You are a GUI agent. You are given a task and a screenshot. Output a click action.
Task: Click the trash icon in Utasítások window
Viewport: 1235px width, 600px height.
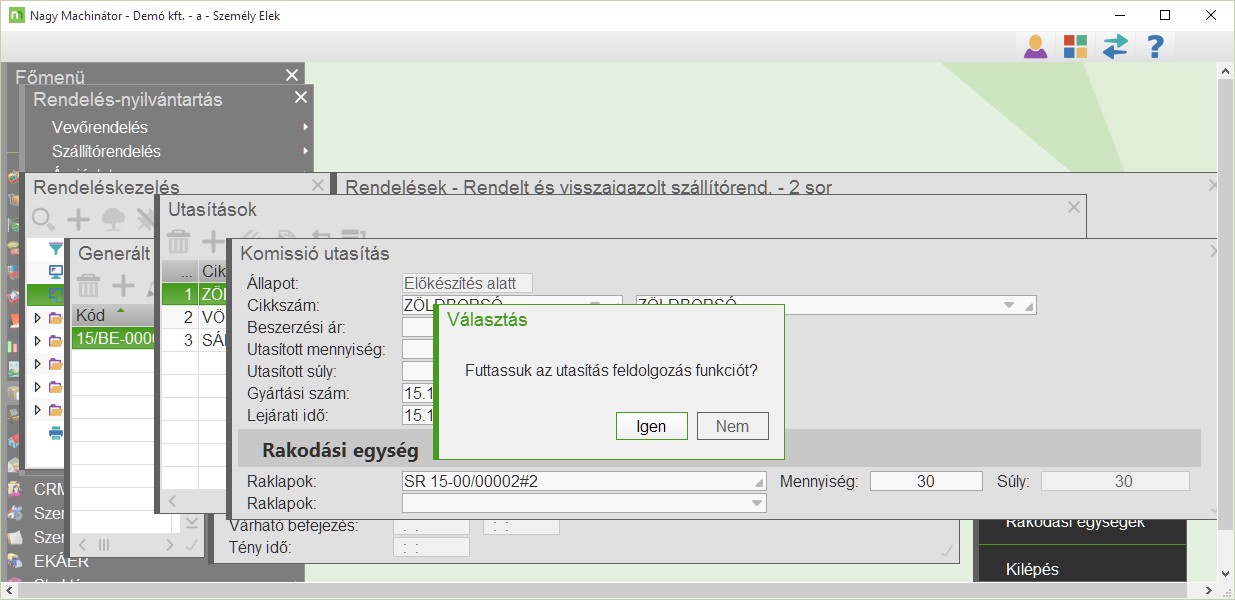tap(178, 241)
